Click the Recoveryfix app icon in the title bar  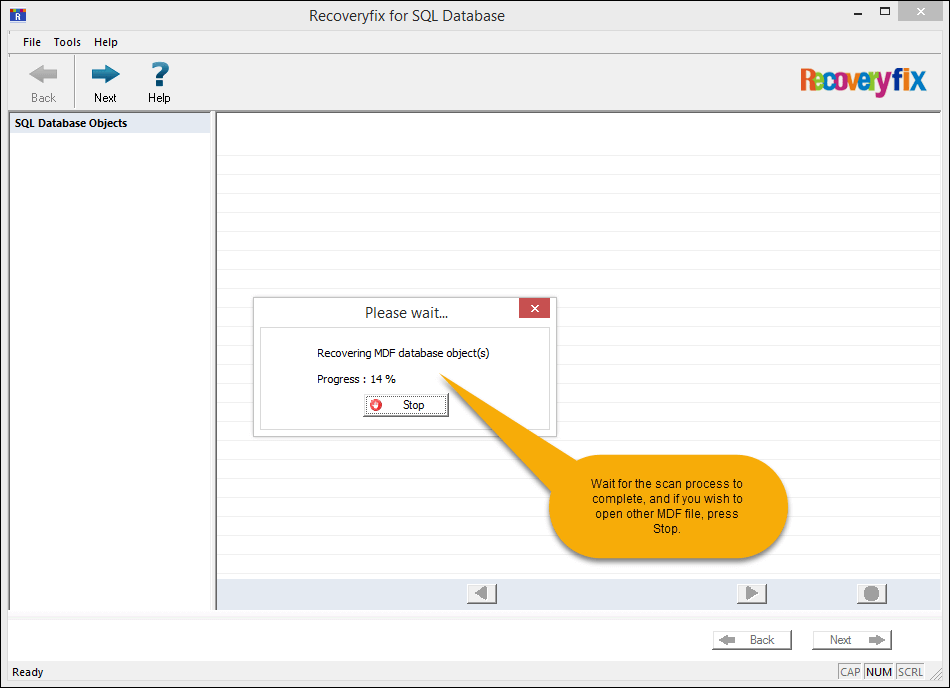(x=18, y=15)
